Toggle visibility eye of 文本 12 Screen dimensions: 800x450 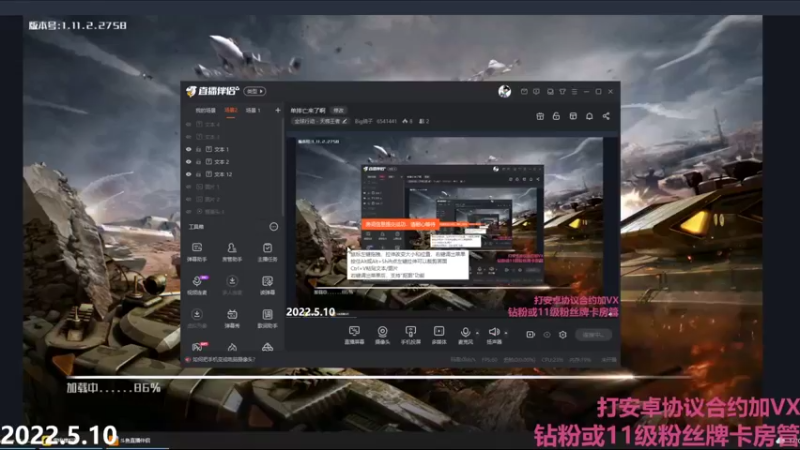pyautogui.click(x=189, y=174)
